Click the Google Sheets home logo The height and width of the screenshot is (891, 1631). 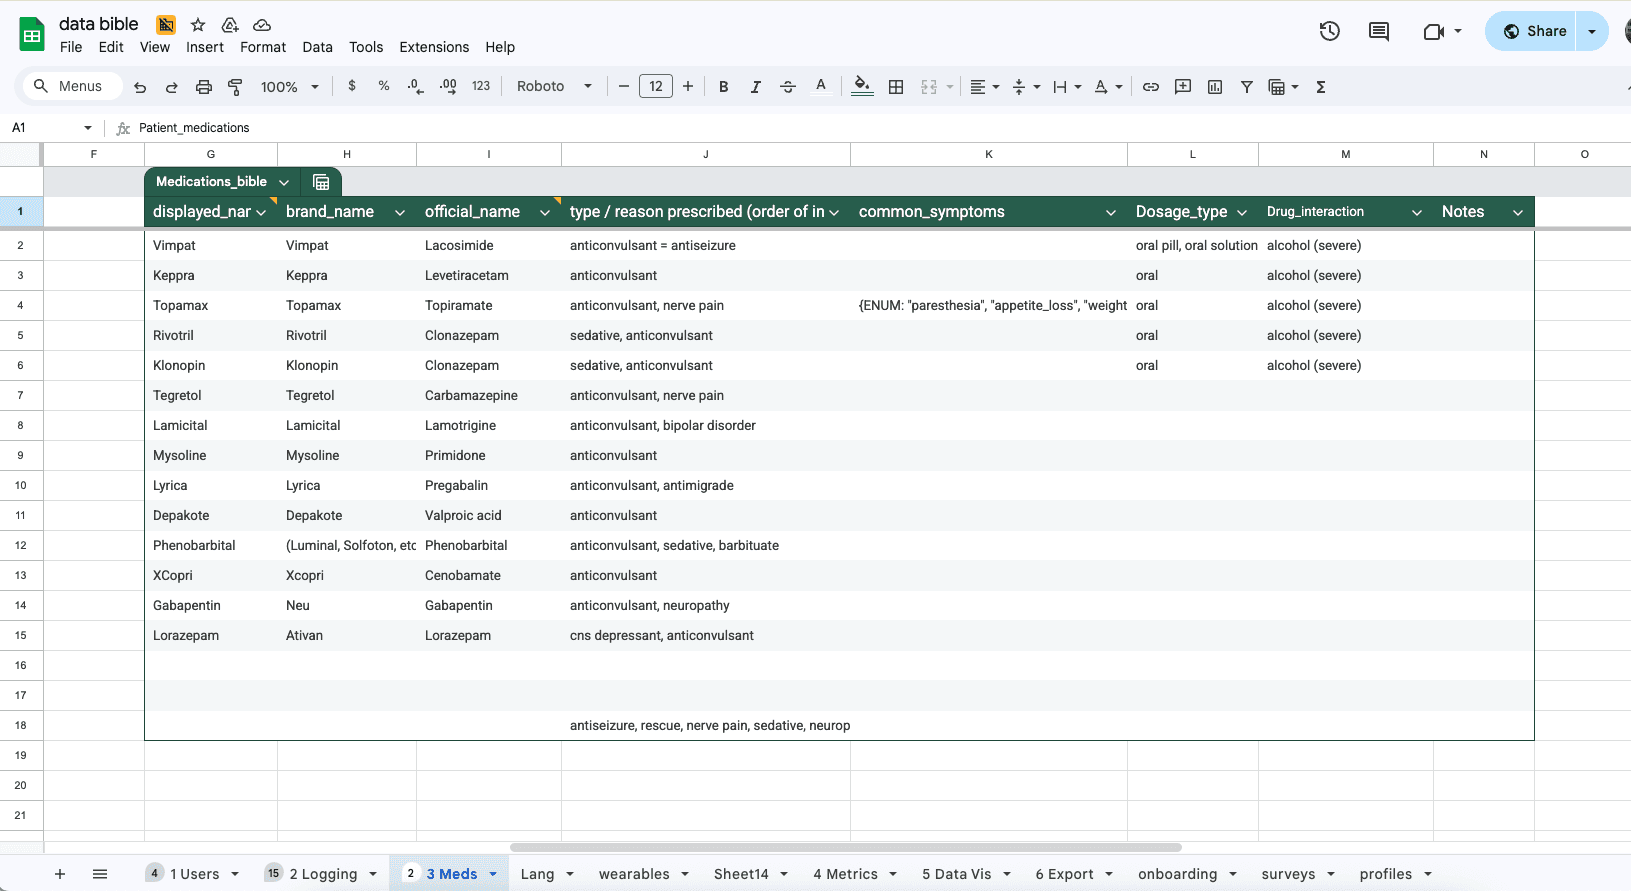click(x=32, y=35)
